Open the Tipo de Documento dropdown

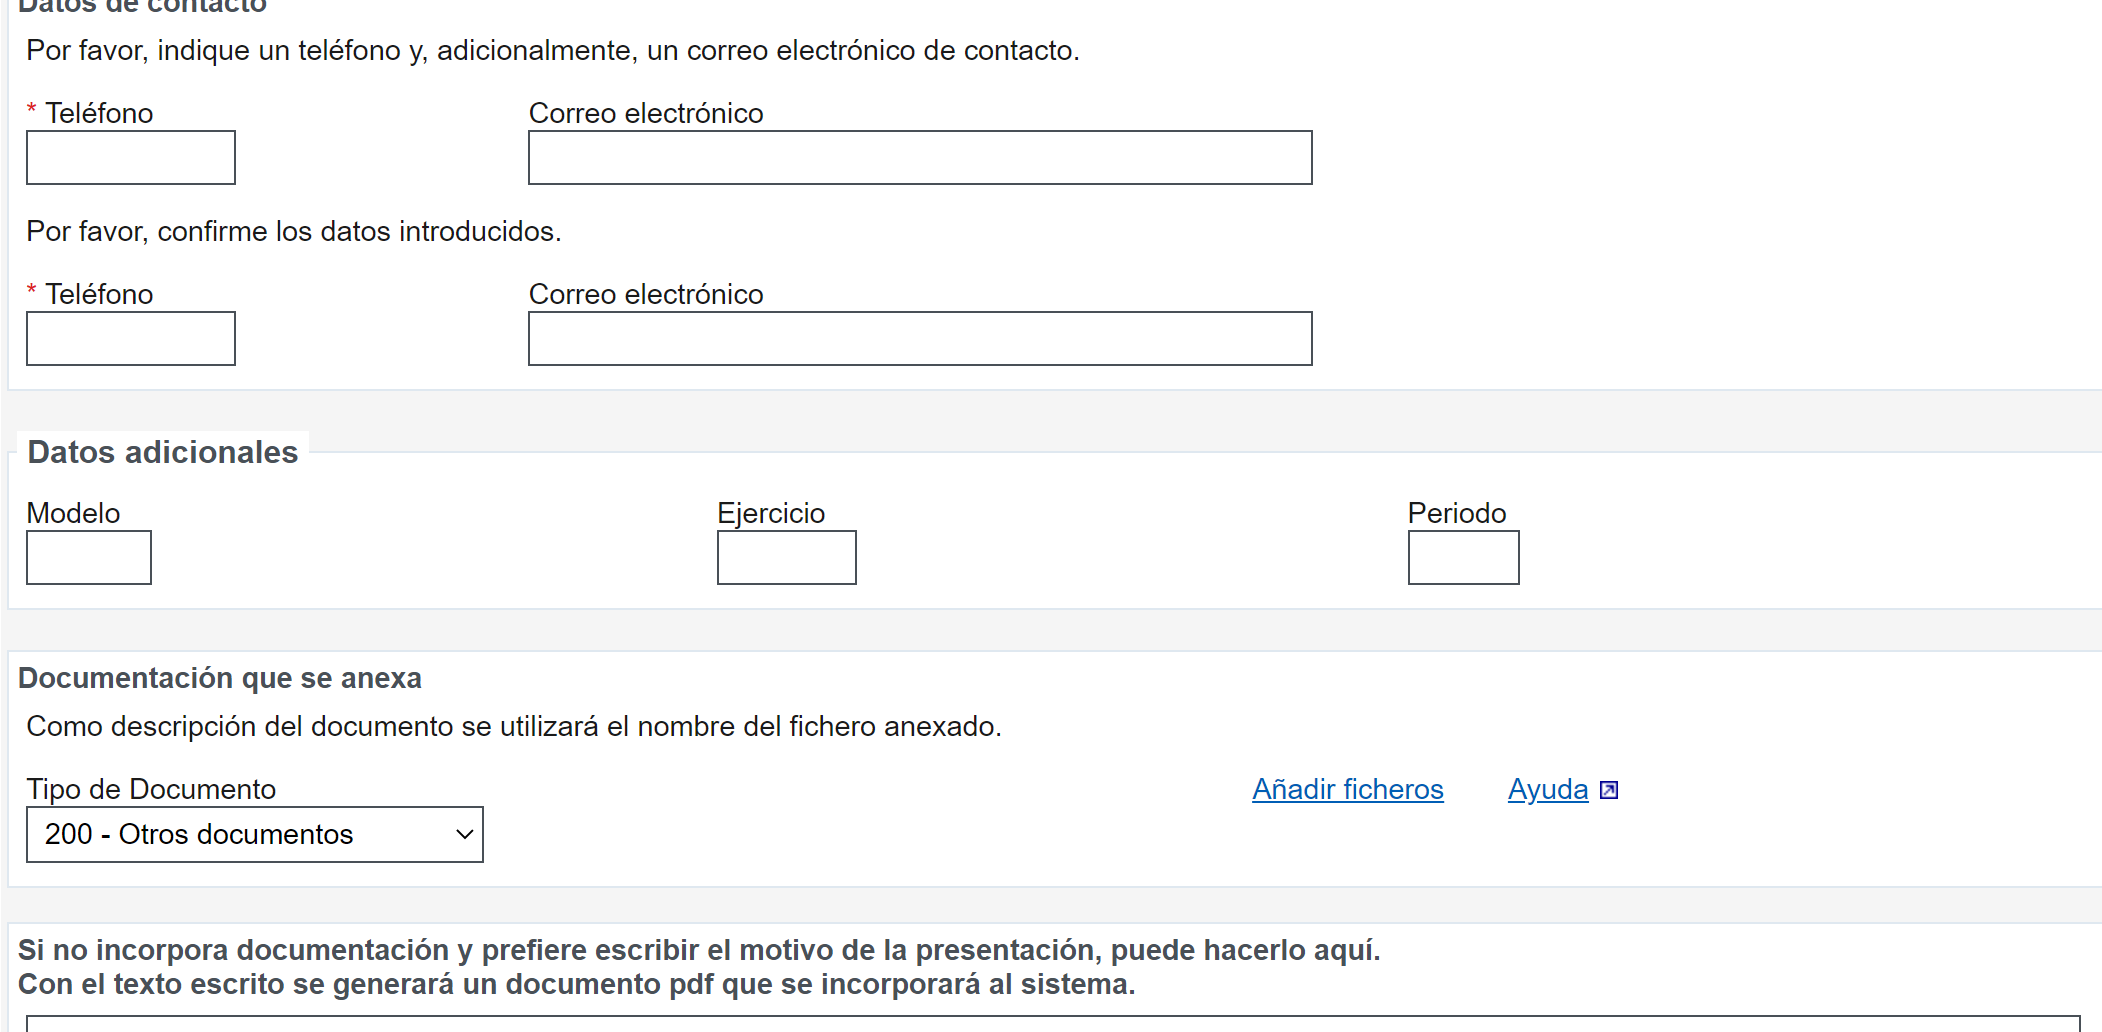pyautogui.click(x=254, y=834)
